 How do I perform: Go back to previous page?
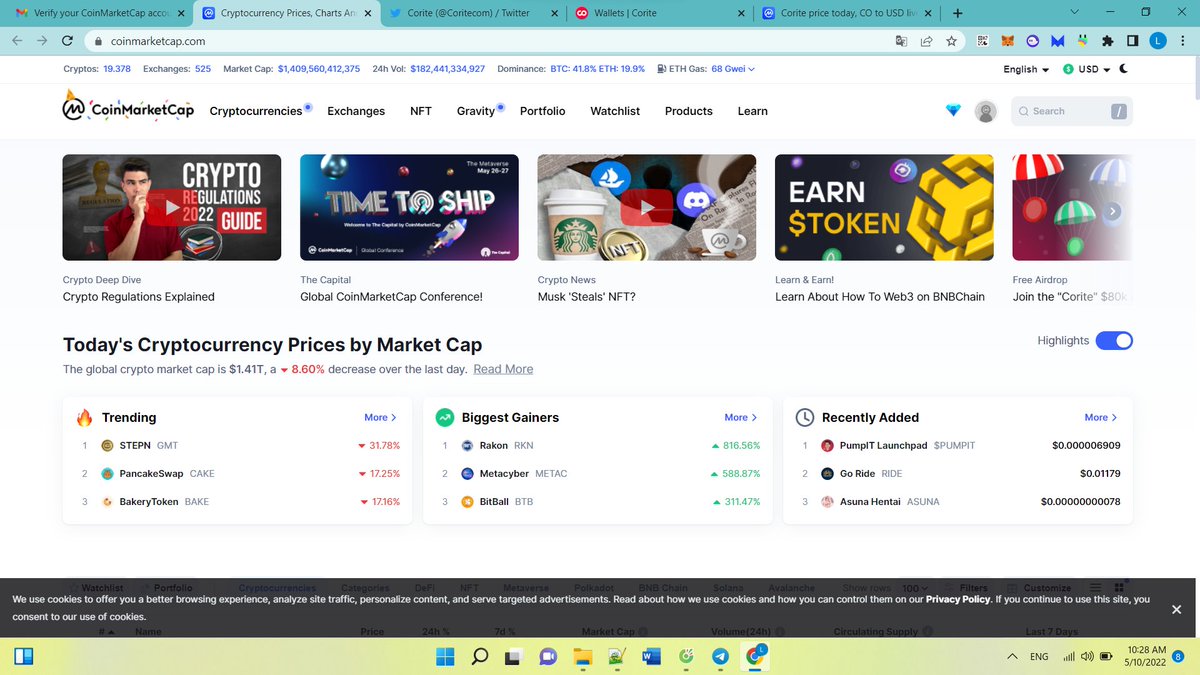(18, 41)
